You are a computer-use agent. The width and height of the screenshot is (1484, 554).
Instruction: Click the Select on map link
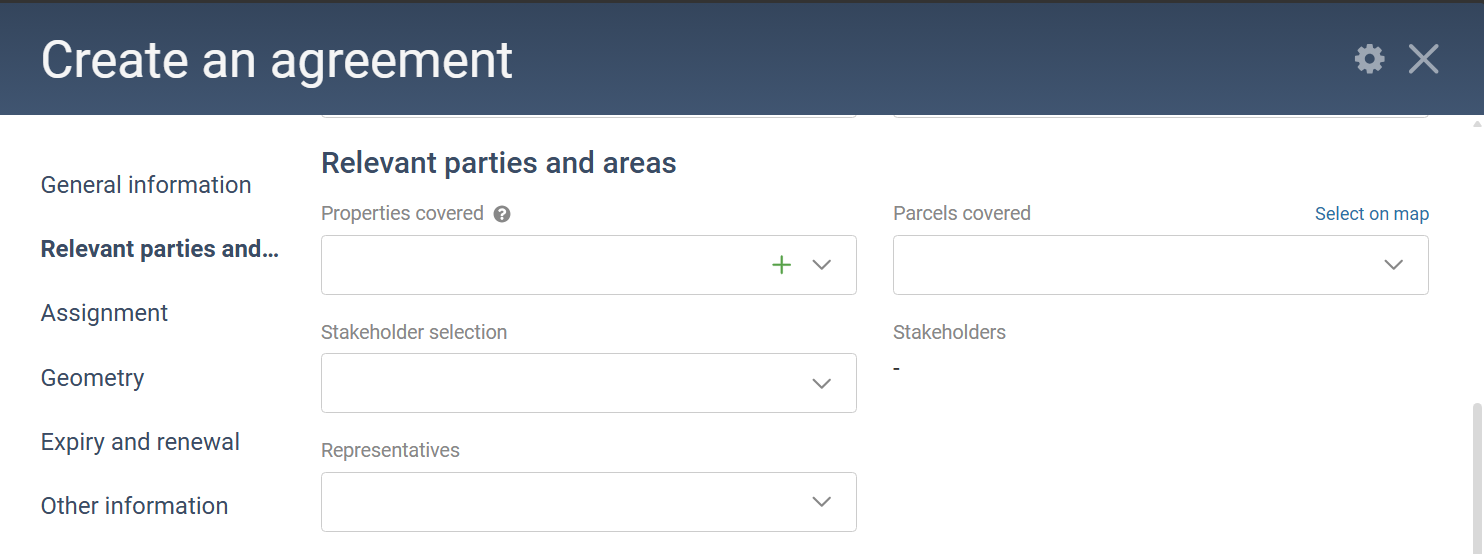point(1371,214)
